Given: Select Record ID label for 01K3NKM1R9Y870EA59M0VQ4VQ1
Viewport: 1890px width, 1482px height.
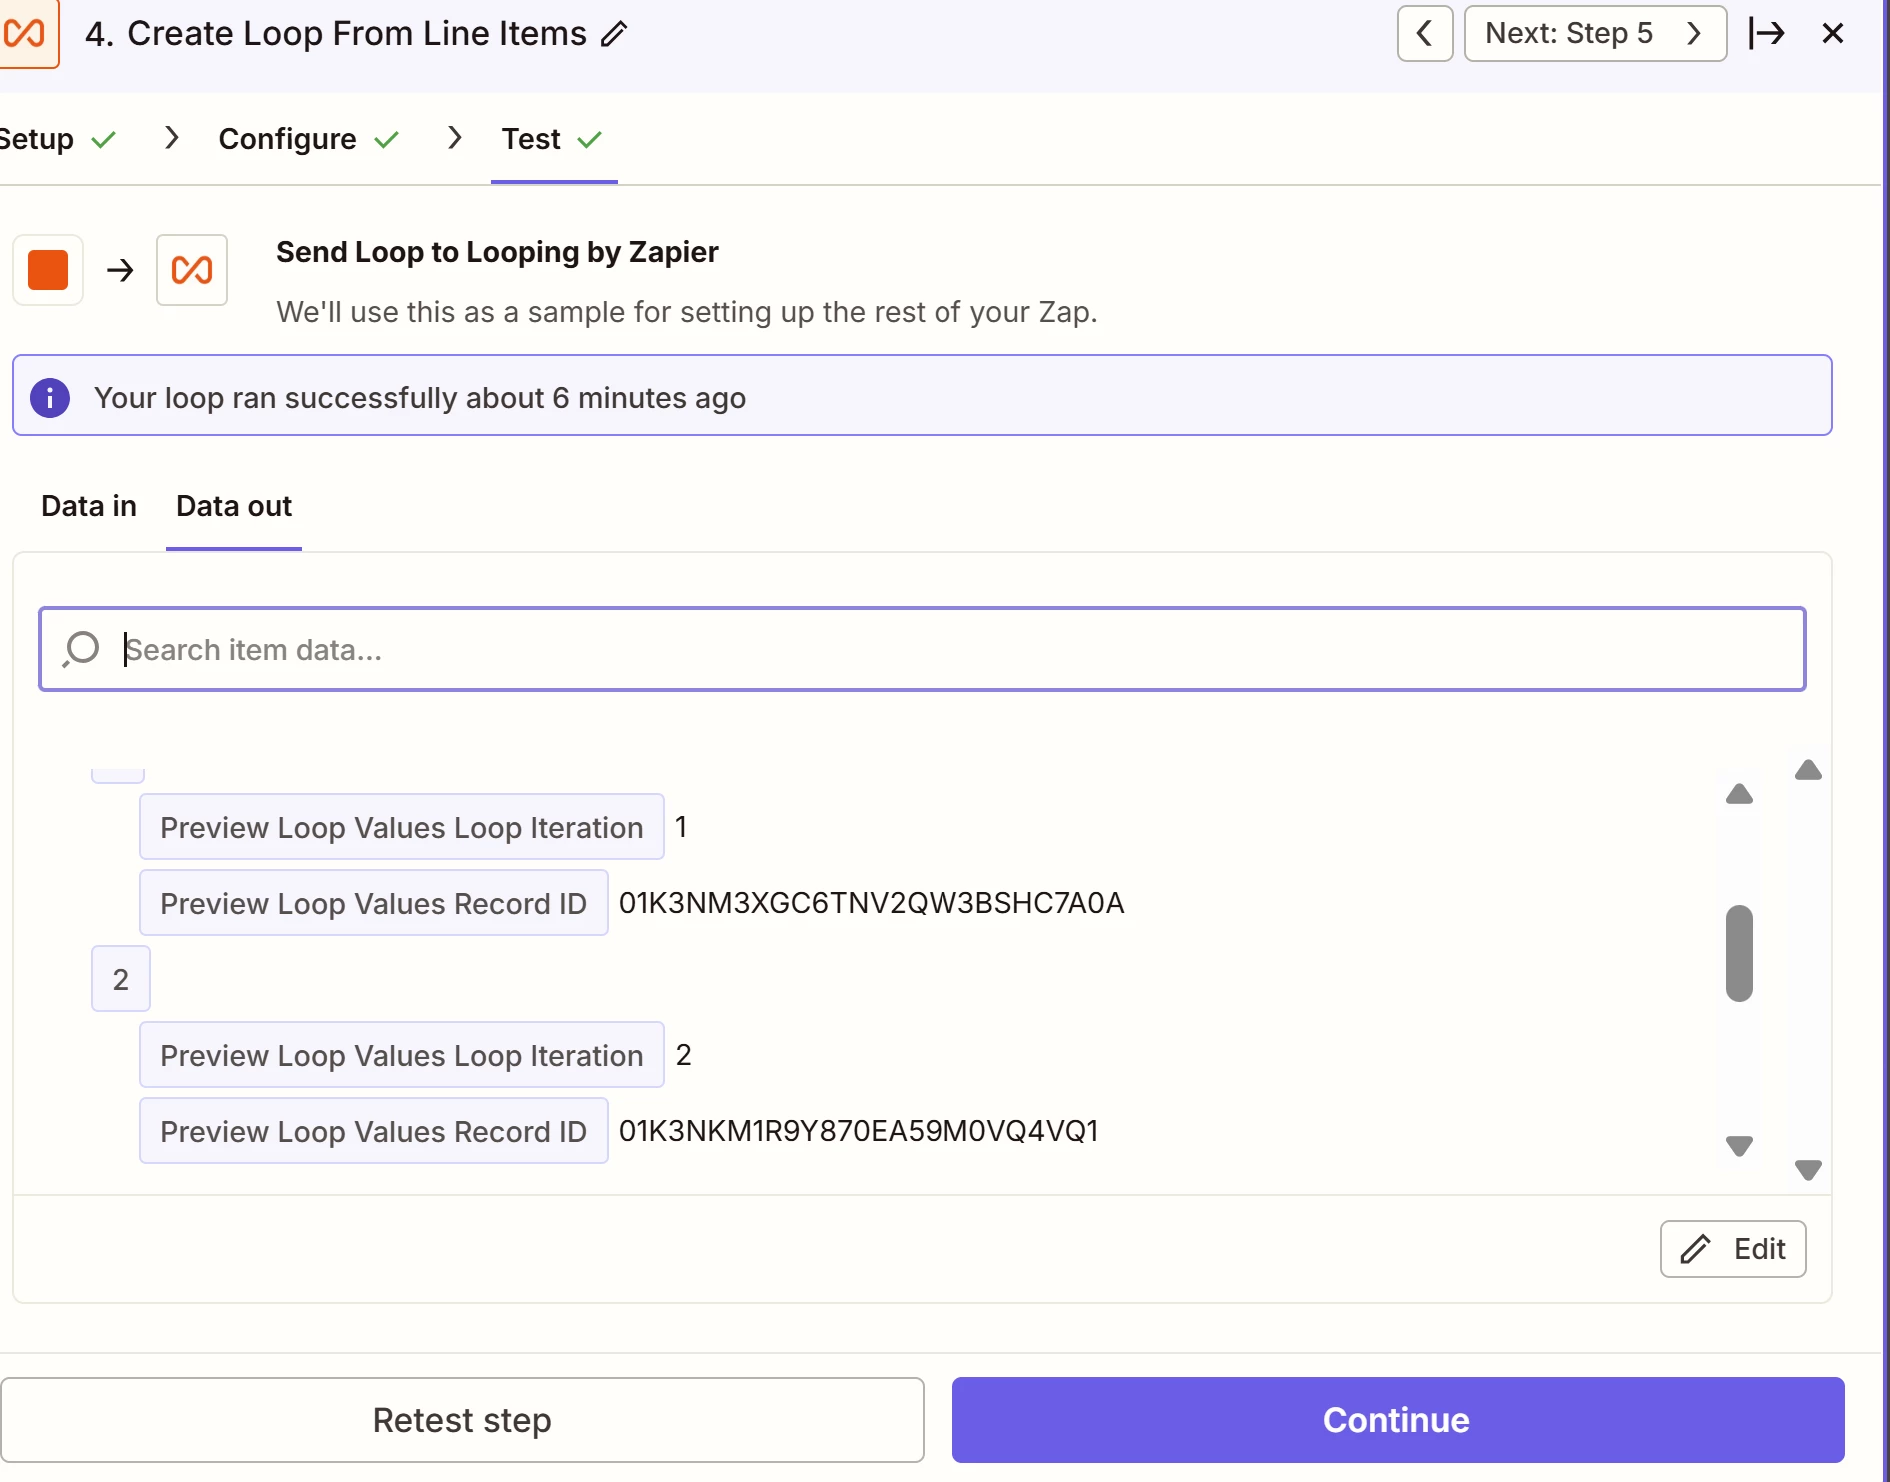Looking at the screenshot, I should (x=374, y=1131).
